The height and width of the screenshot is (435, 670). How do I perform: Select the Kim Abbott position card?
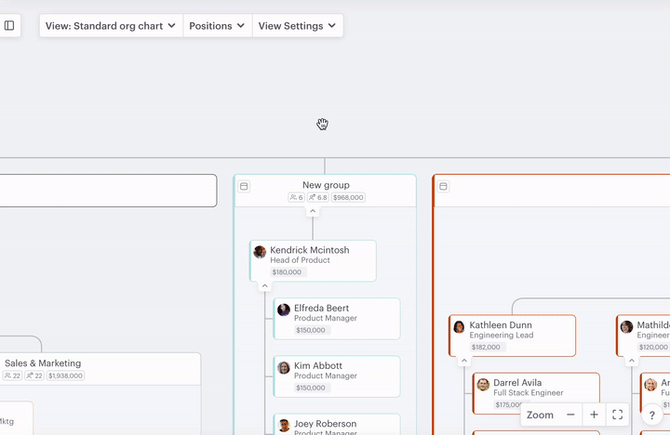coord(337,376)
